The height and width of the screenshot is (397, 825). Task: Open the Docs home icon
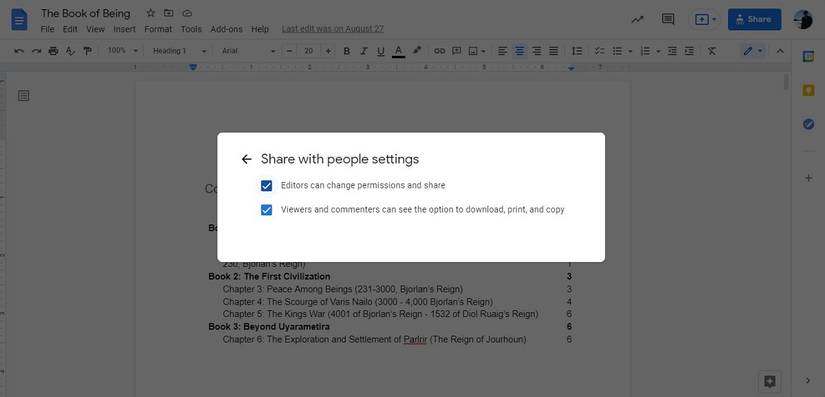(x=19, y=19)
